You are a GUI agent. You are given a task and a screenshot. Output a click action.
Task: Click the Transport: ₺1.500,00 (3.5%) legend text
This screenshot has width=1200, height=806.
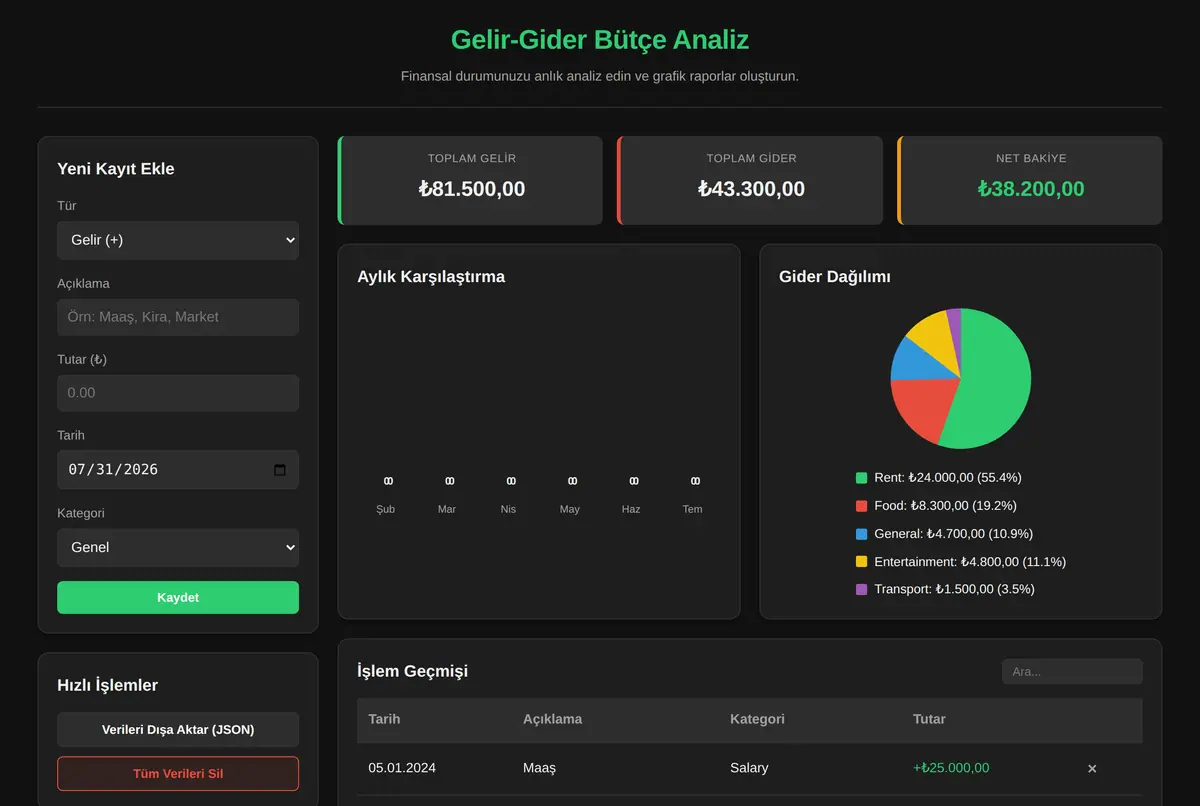(x=954, y=589)
